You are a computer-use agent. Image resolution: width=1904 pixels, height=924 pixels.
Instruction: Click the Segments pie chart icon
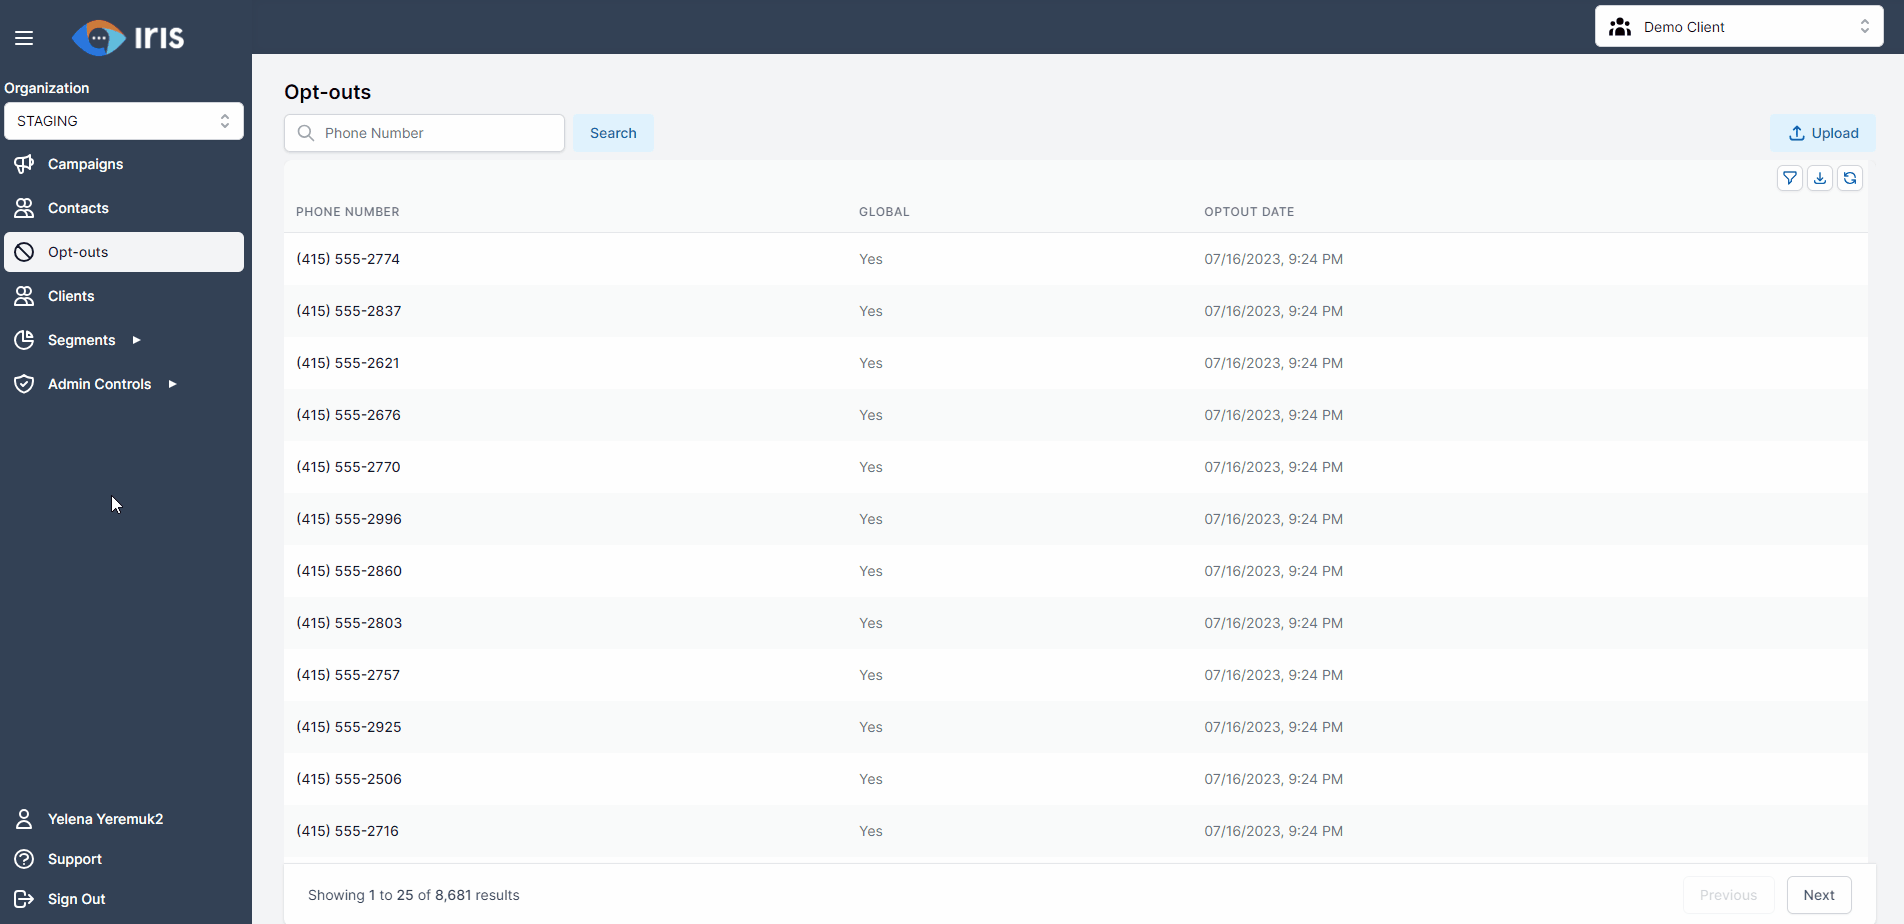24,340
